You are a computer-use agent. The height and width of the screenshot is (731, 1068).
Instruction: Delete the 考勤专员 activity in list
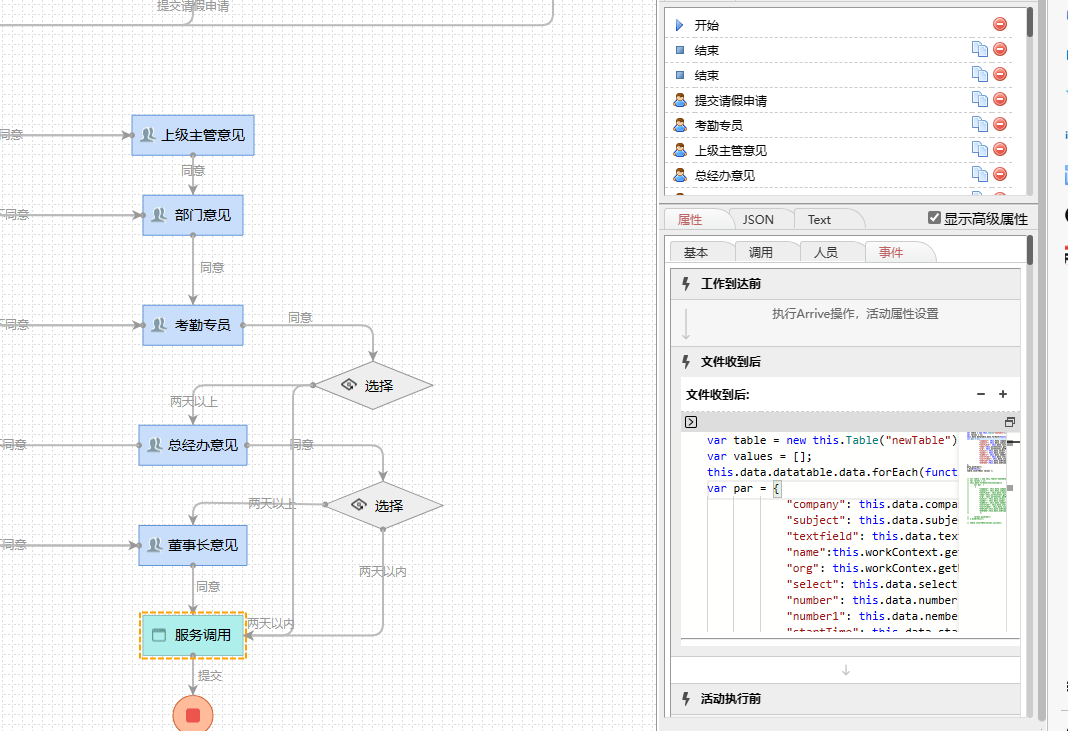coord(1000,124)
